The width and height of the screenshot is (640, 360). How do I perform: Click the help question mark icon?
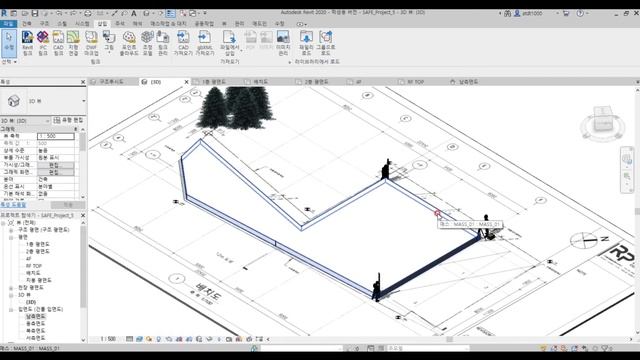580,13
